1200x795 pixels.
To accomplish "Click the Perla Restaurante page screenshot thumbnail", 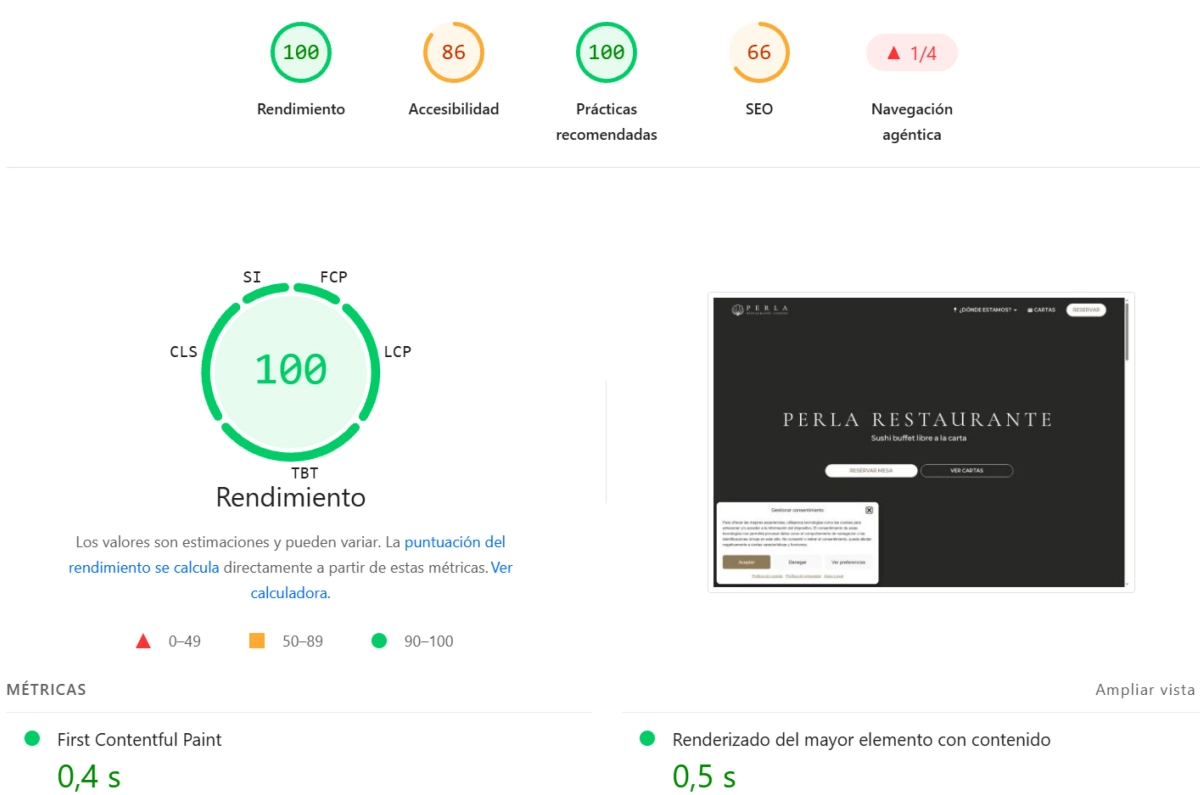I will click(x=921, y=442).
